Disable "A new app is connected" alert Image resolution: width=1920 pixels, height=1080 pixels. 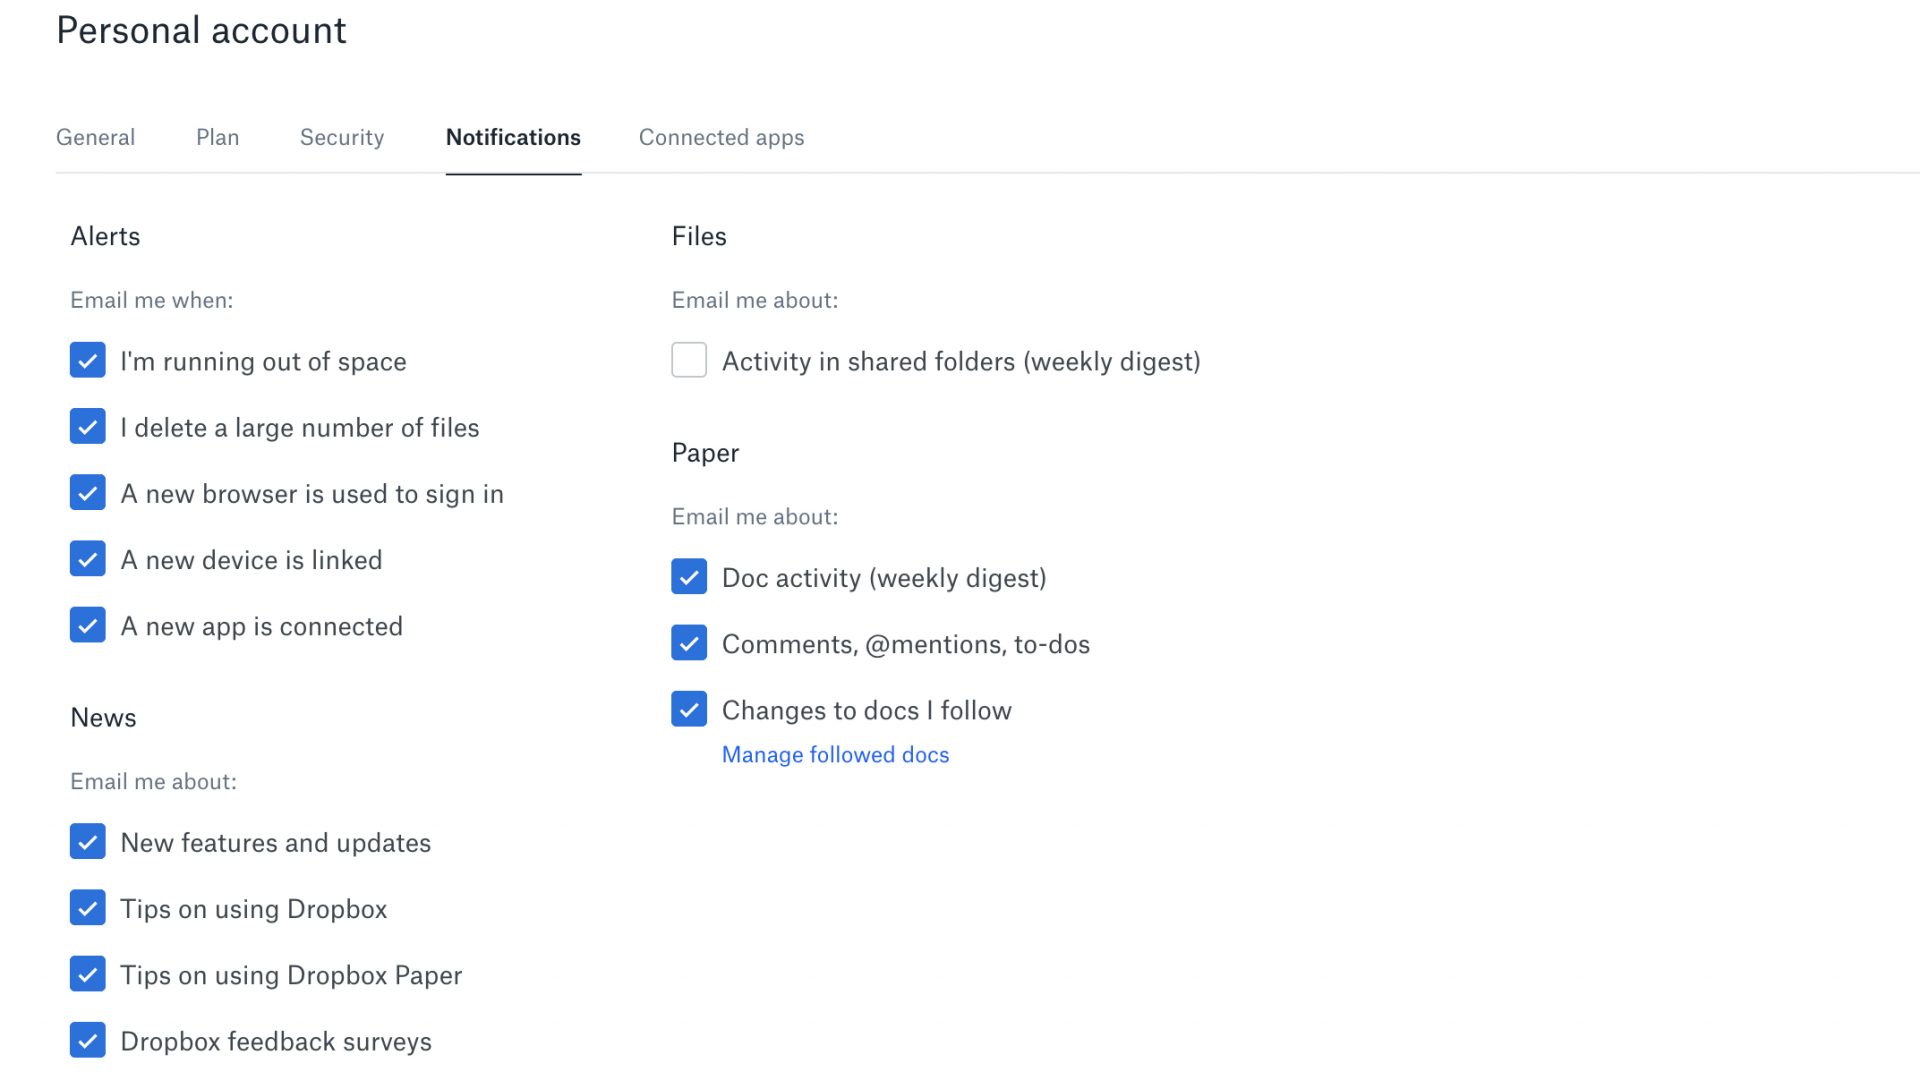[88, 625]
